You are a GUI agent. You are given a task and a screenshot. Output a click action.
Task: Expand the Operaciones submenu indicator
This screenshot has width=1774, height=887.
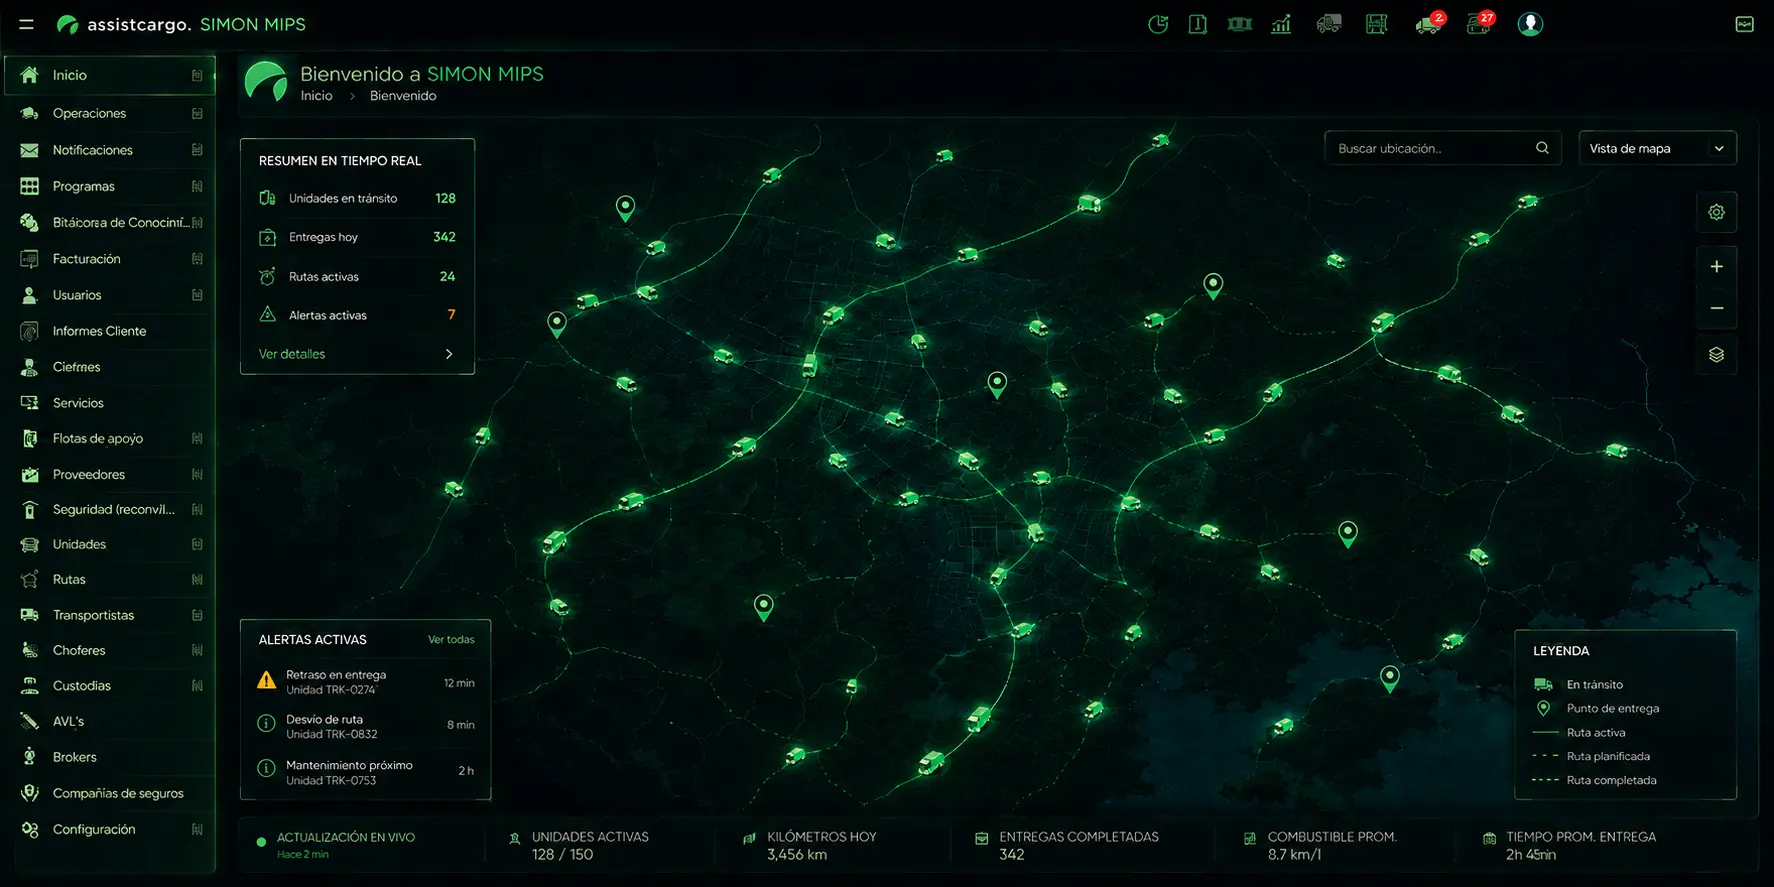pyautogui.click(x=197, y=113)
